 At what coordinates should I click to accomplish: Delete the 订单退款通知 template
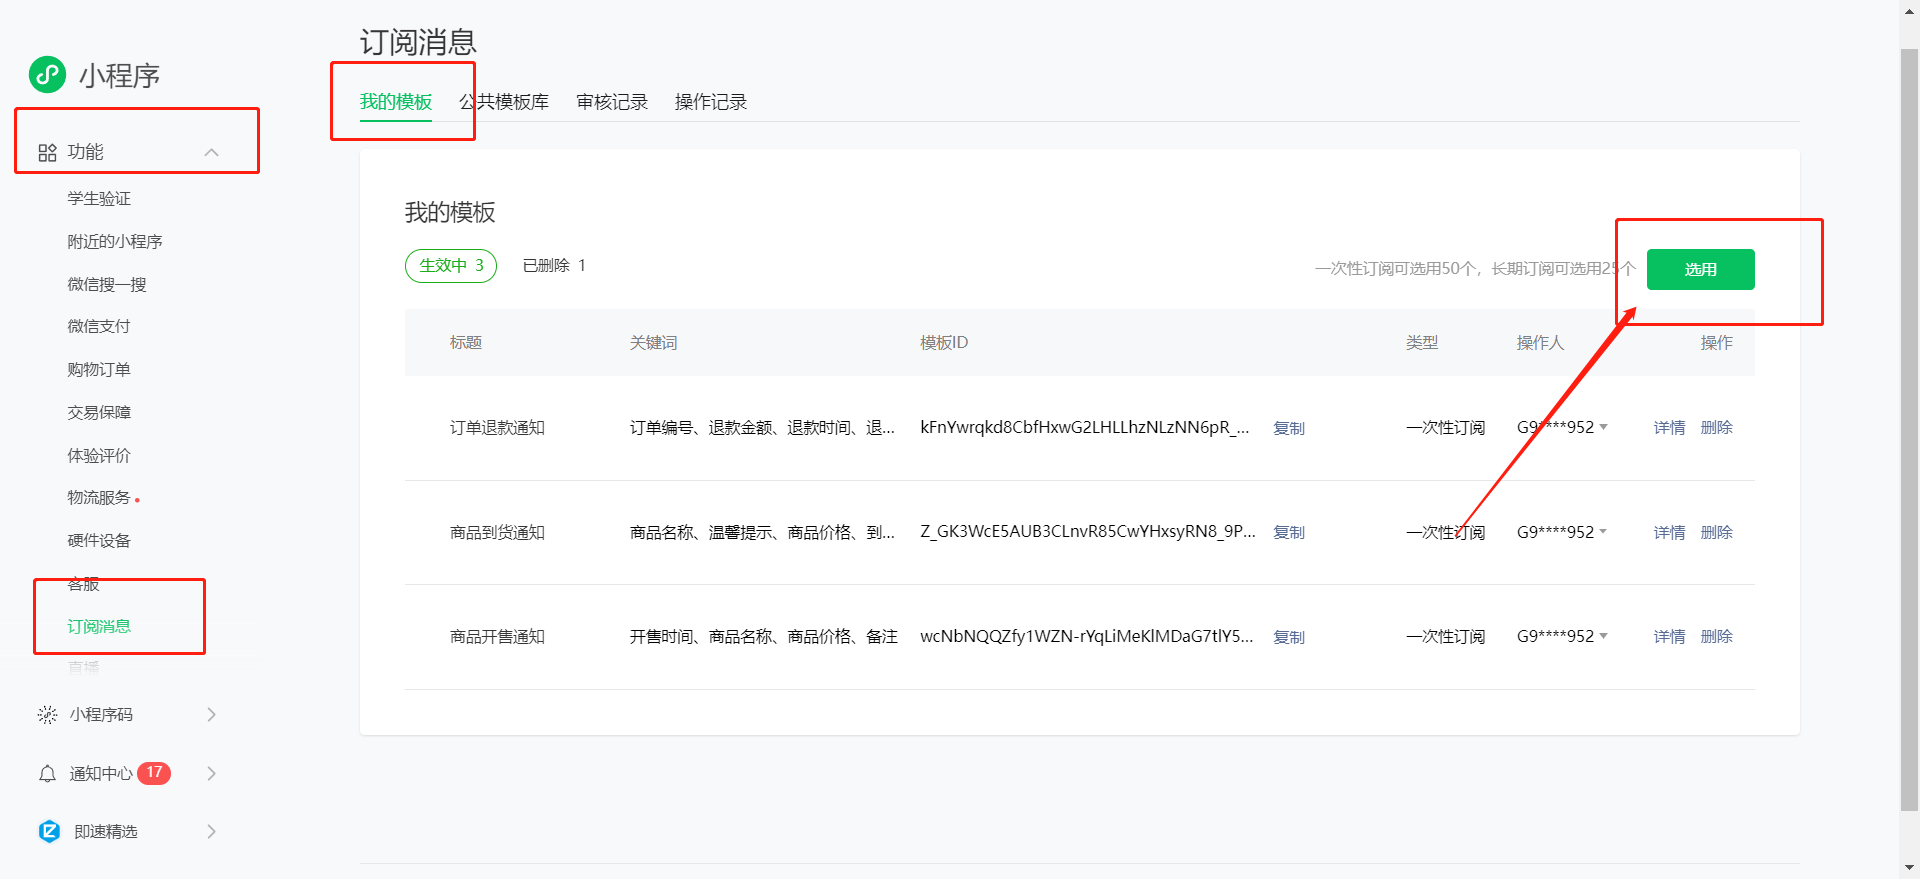pos(1717,428)
